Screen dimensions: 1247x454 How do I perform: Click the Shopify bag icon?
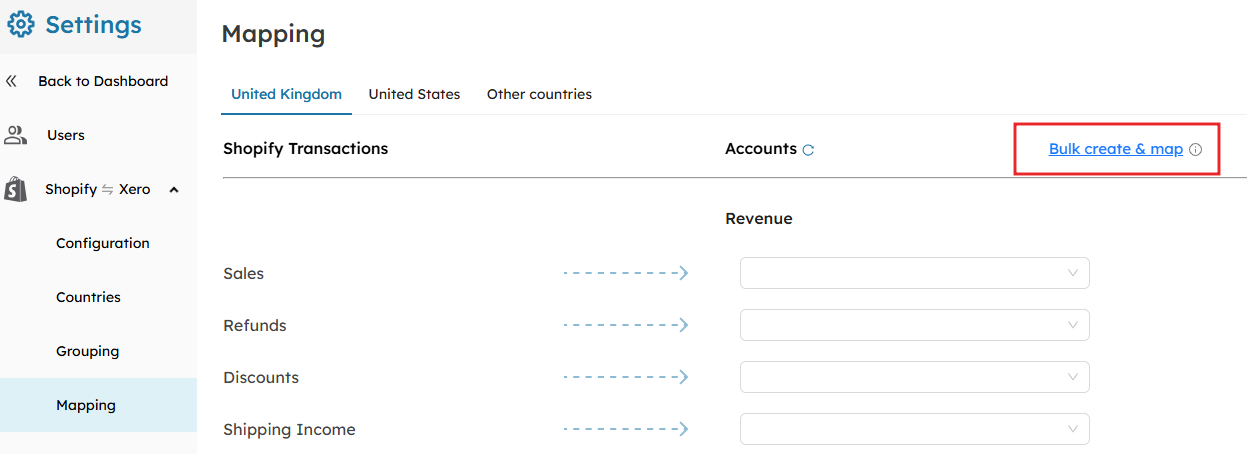pyautogui.click(x=15, y=189)
